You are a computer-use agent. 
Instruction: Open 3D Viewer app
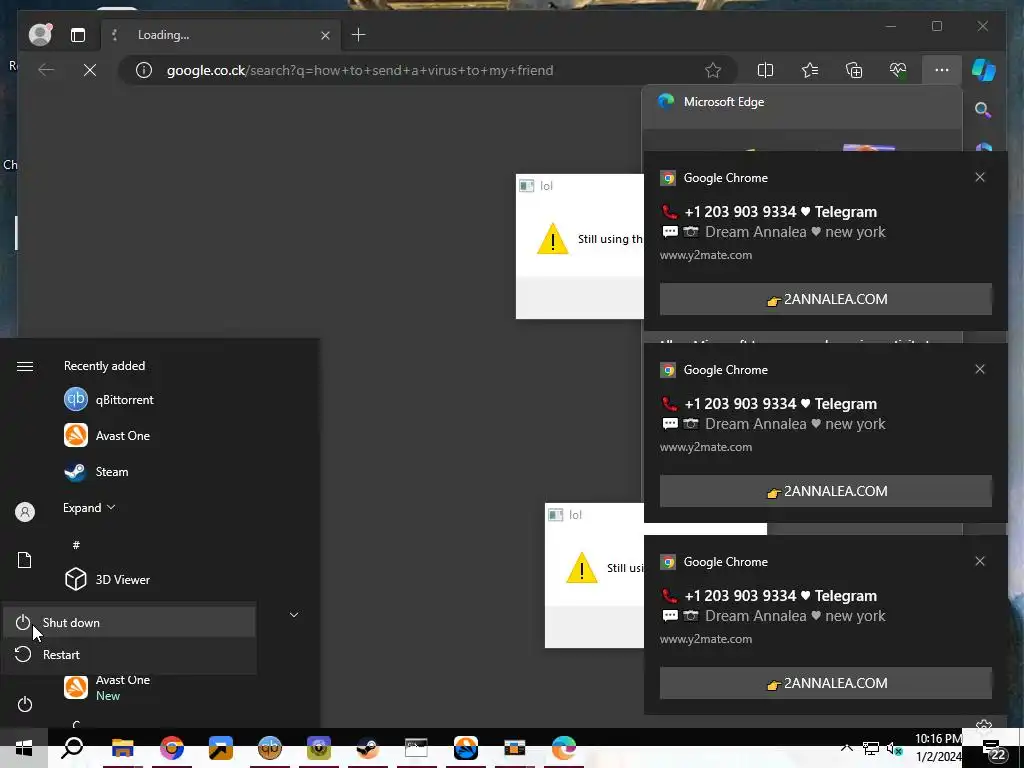click(x=107, y=579)
